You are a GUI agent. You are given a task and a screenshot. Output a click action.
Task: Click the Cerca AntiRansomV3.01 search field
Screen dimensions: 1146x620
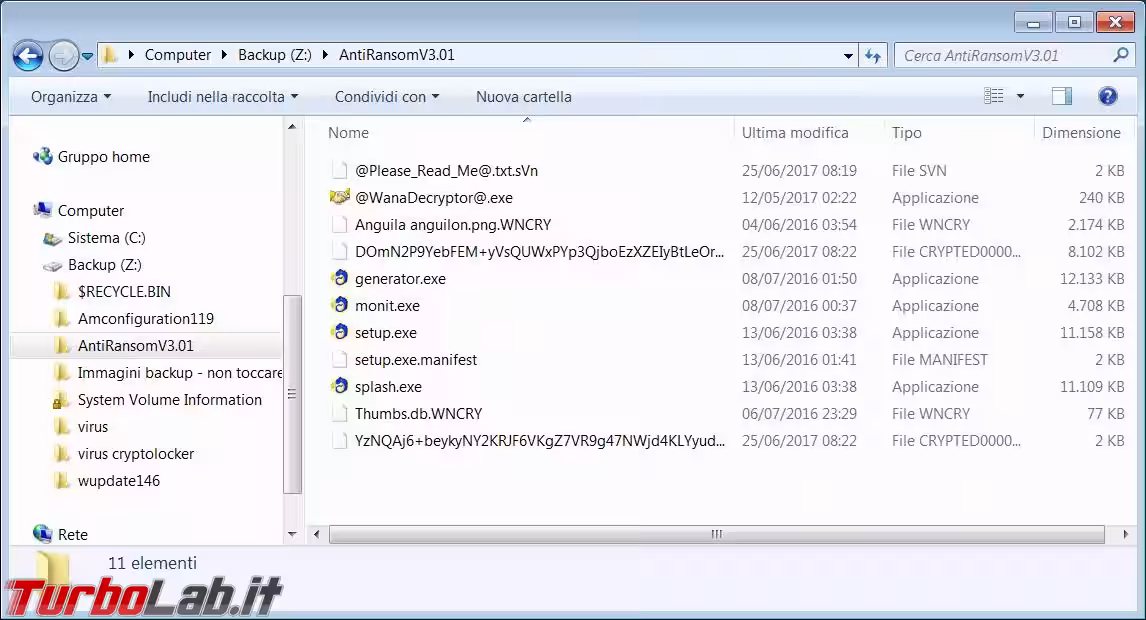1000,56
